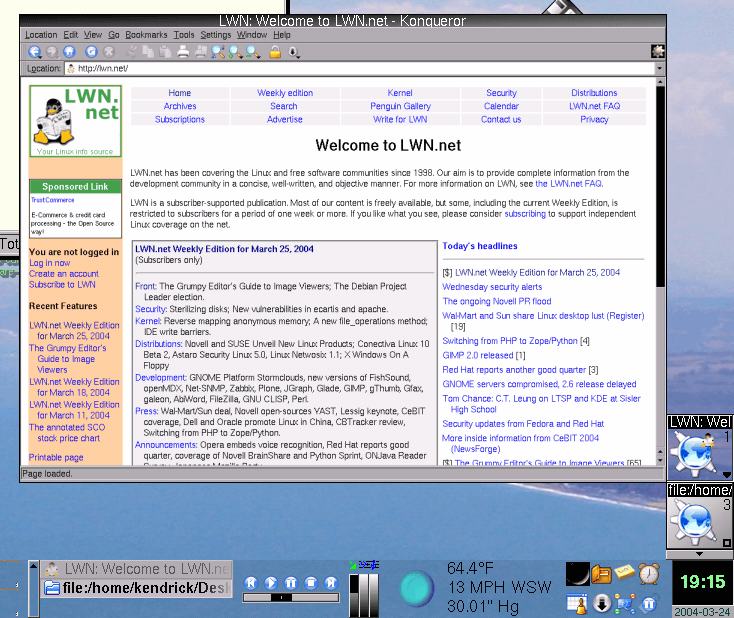
Task: Click the network connections tray icon
Action: point(625,604)
